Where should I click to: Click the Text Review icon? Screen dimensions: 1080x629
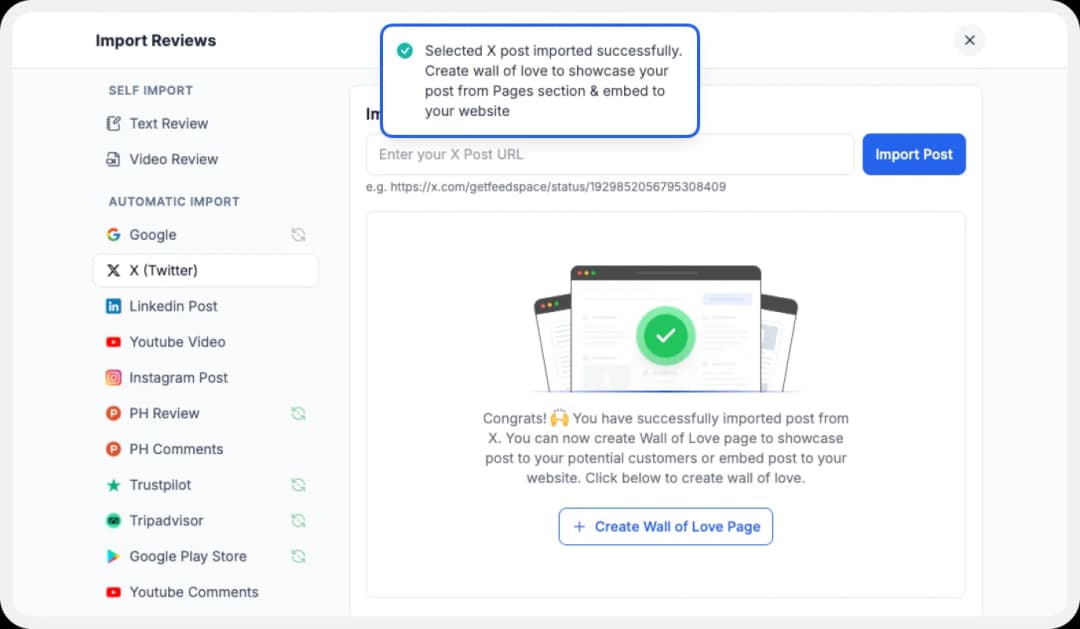[116, 123]
